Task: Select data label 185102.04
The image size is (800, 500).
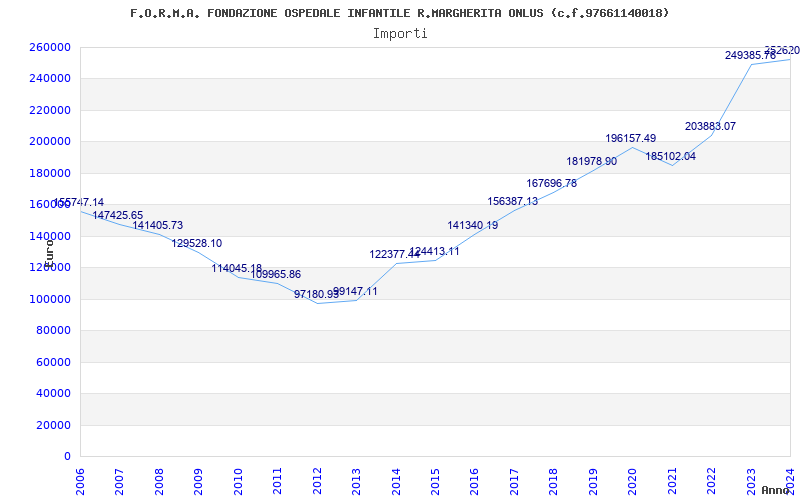Action: point(670,157)
